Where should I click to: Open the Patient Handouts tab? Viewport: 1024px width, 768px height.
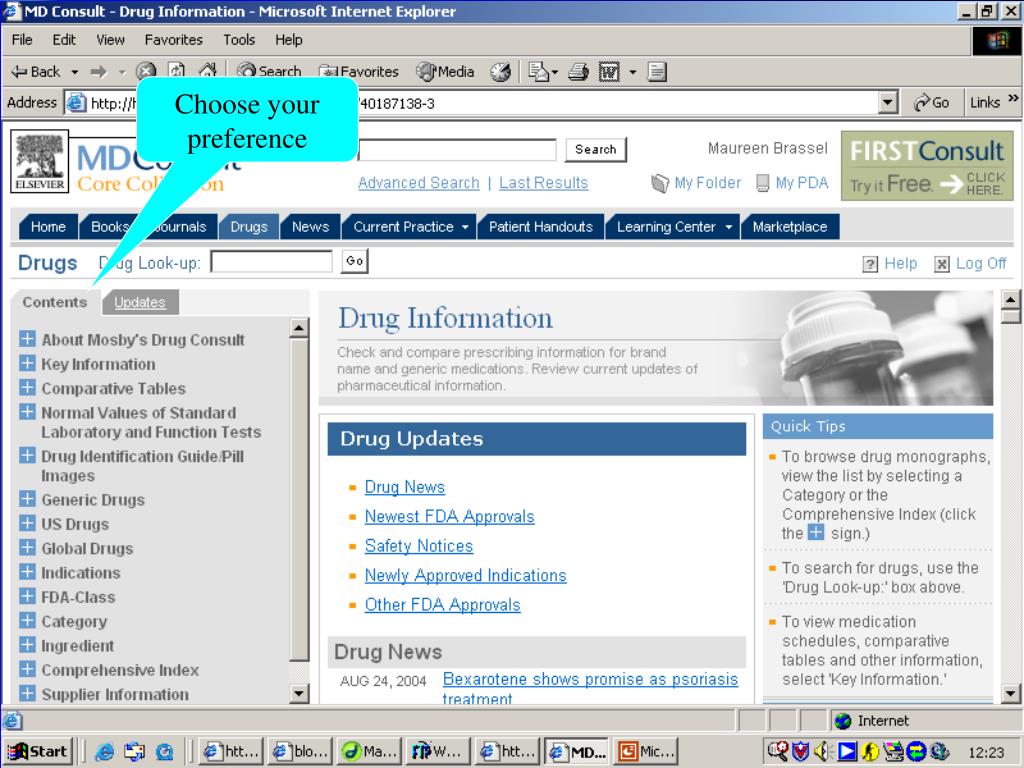[x=541, y=227]
